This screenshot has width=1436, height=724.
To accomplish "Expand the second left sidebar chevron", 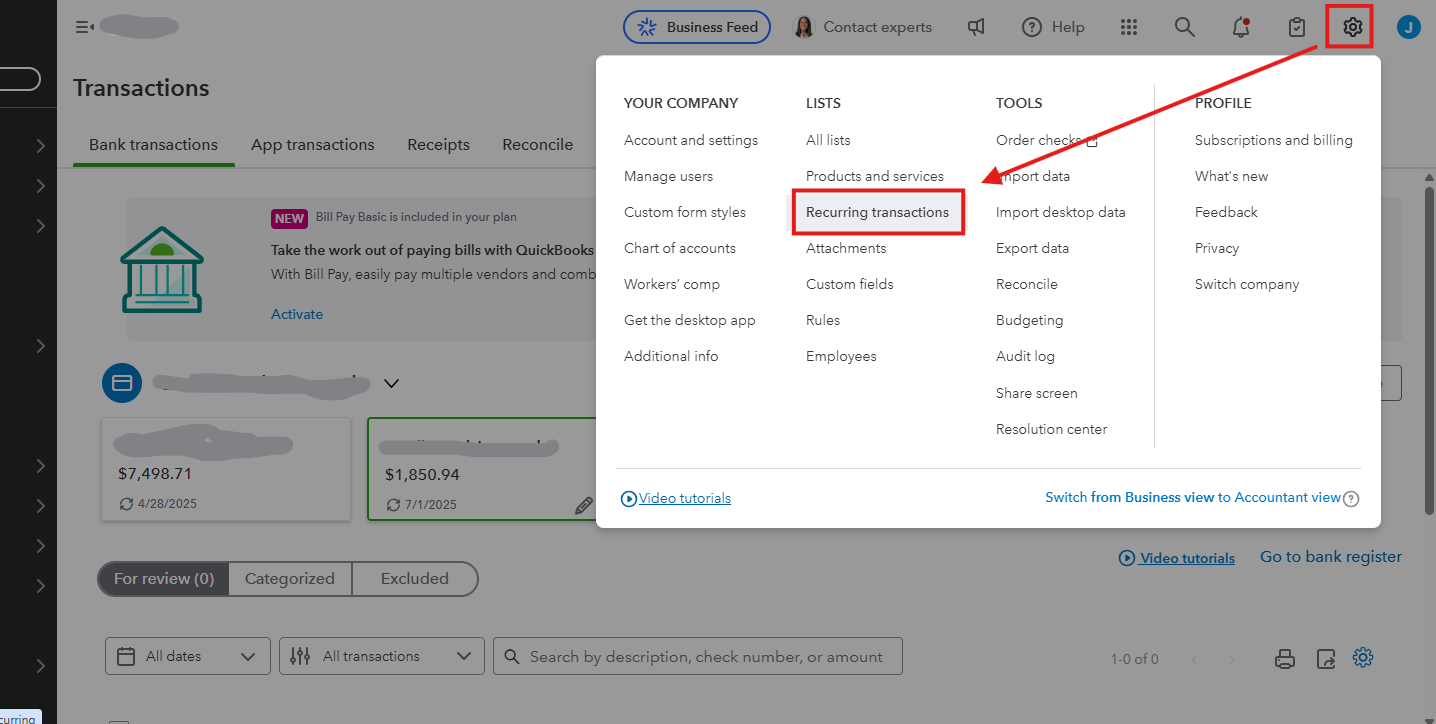I will tap(40, 186).
